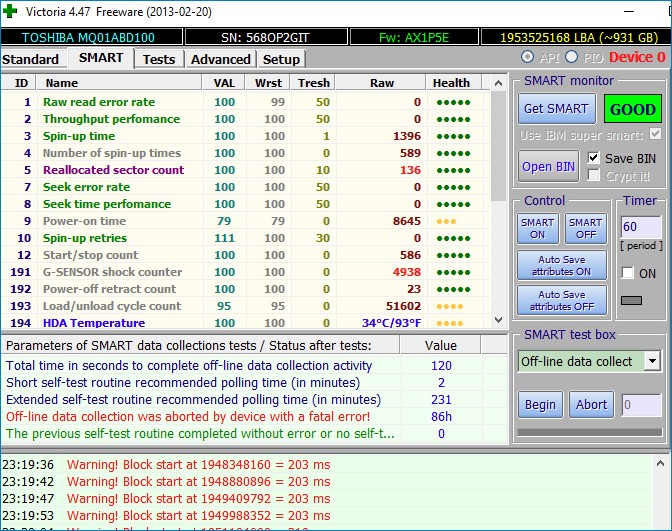Expand the Off-line data collect dropdown
The width and height of the screenshot is (672, 531).
652,361
